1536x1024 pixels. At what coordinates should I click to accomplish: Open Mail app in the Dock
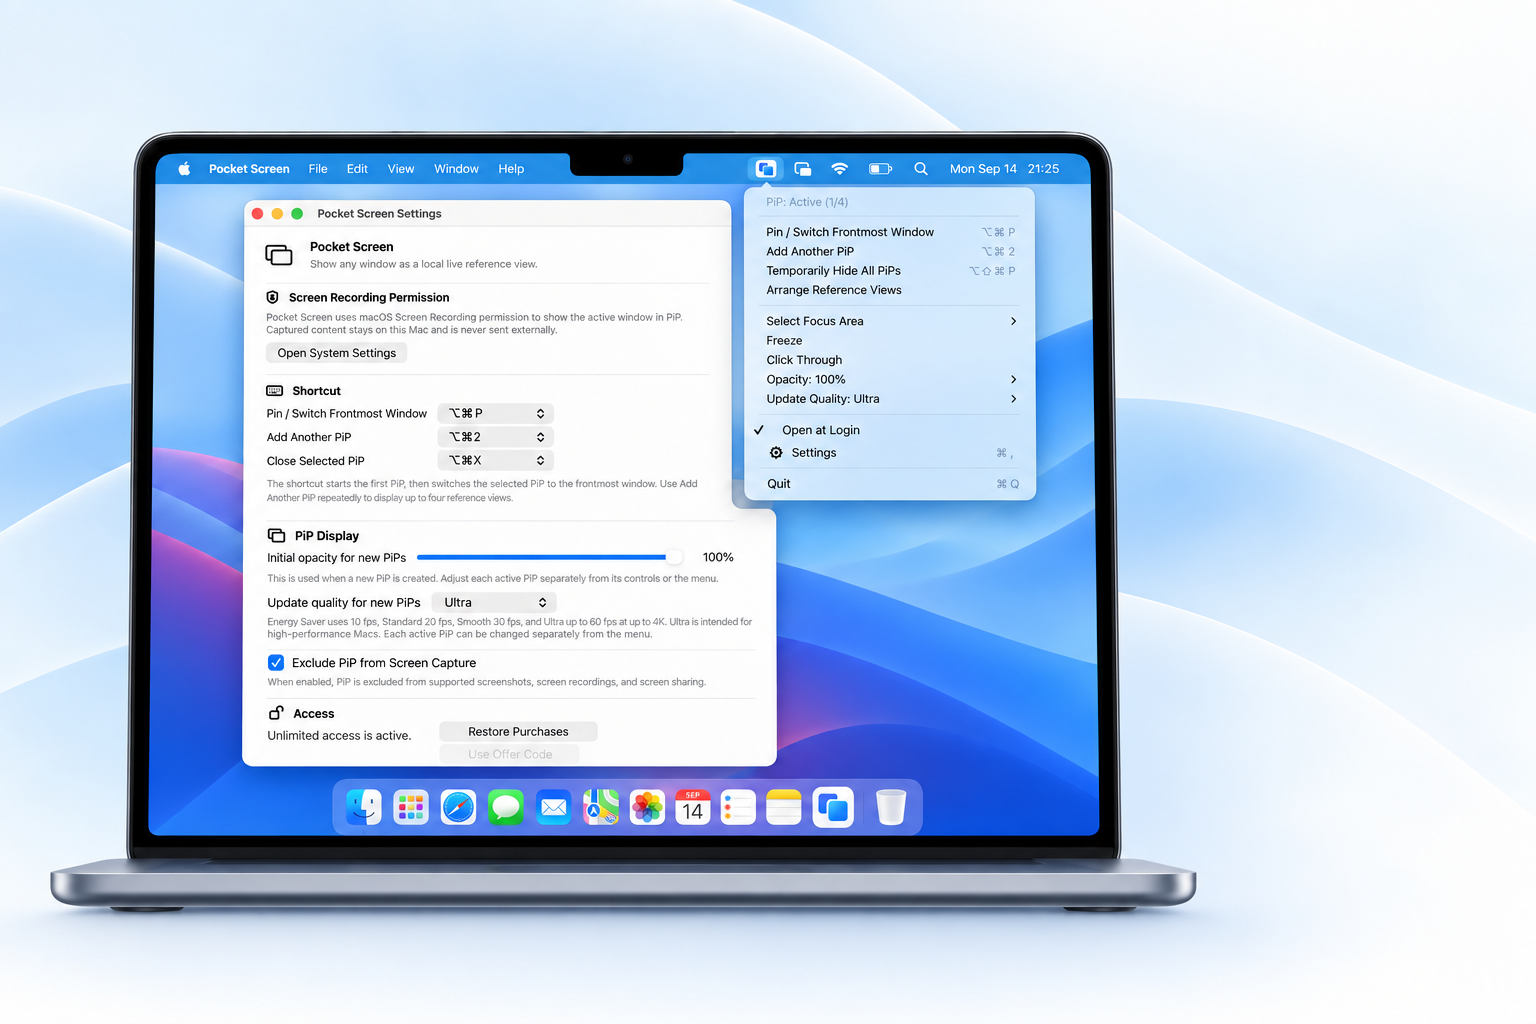[x=553, y=807]
